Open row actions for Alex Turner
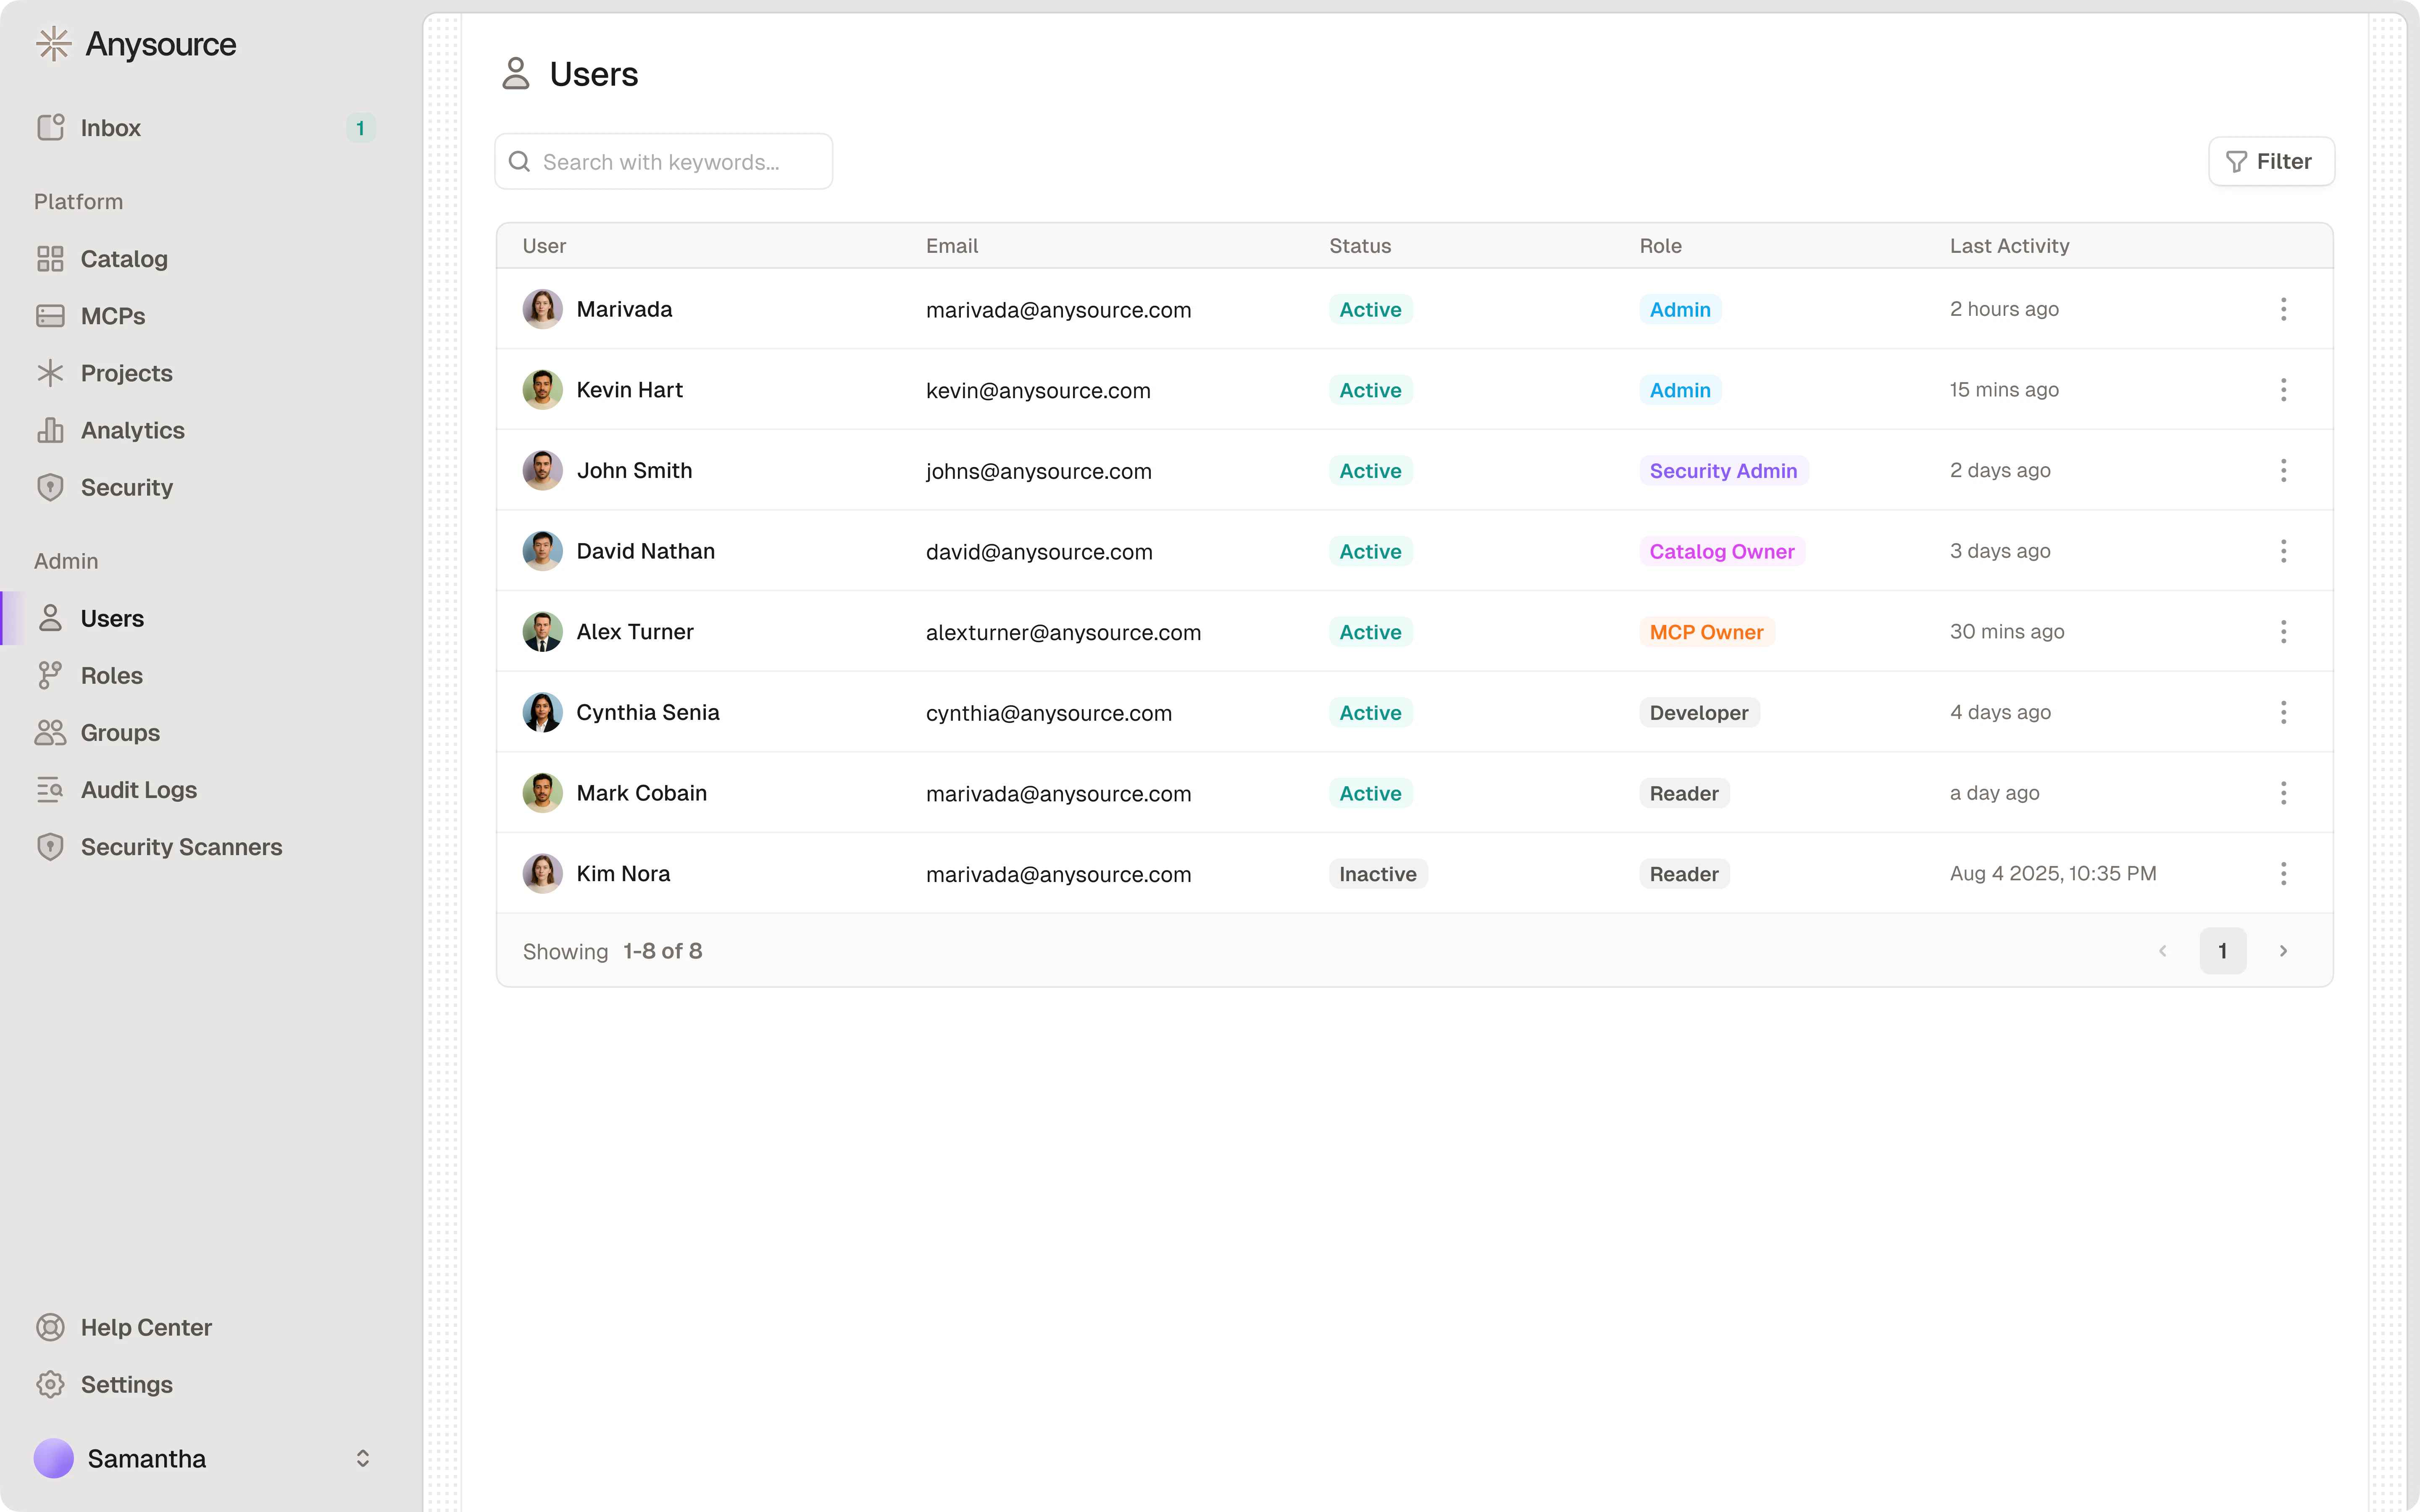 click(2283, 632)
